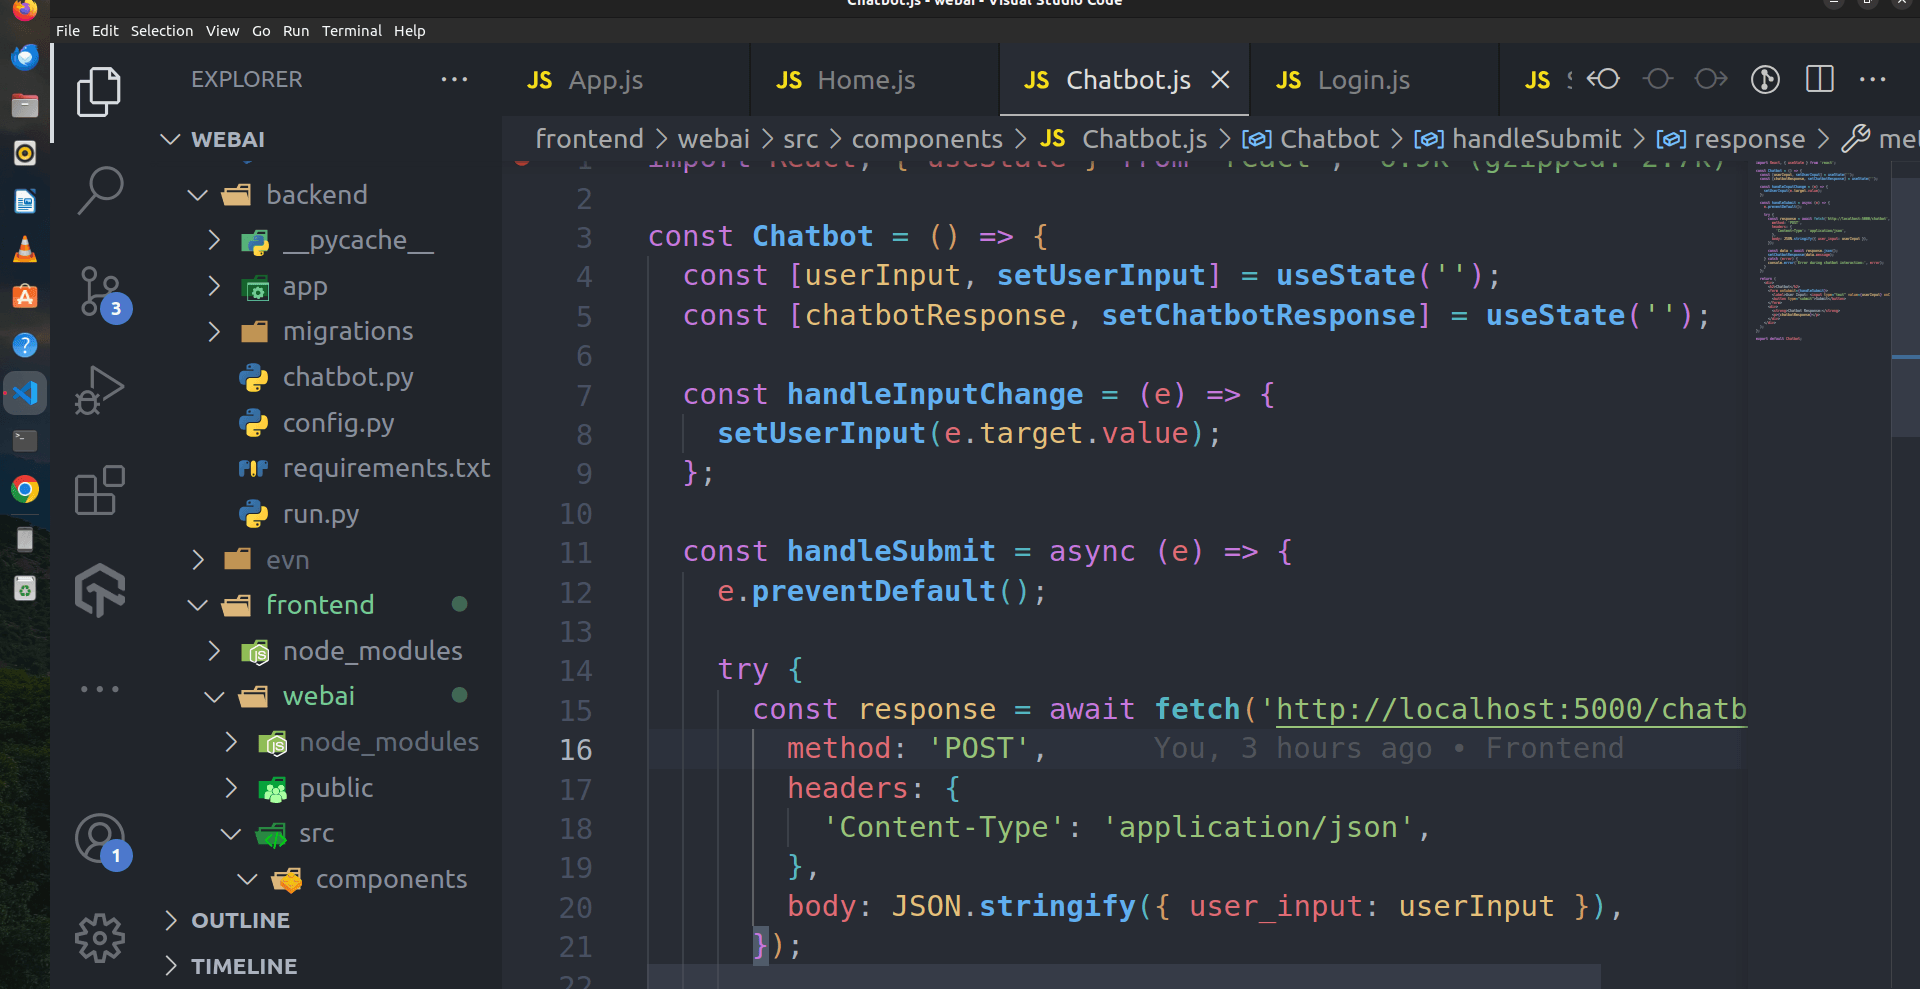
Task: Open Rhythmbox from the dock
Action: tap(25, 153)
